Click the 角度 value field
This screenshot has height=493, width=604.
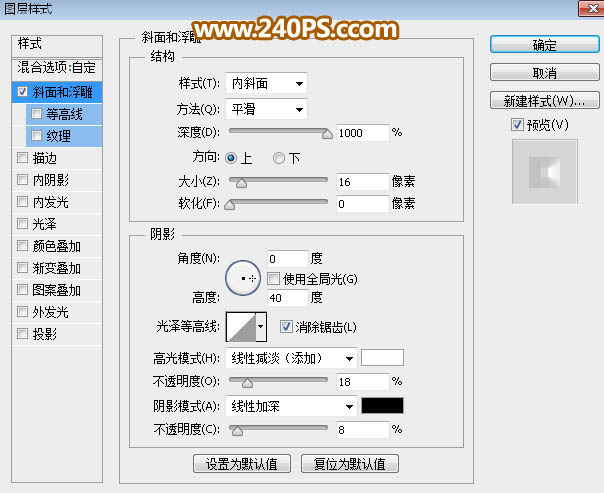coord(288,259)
